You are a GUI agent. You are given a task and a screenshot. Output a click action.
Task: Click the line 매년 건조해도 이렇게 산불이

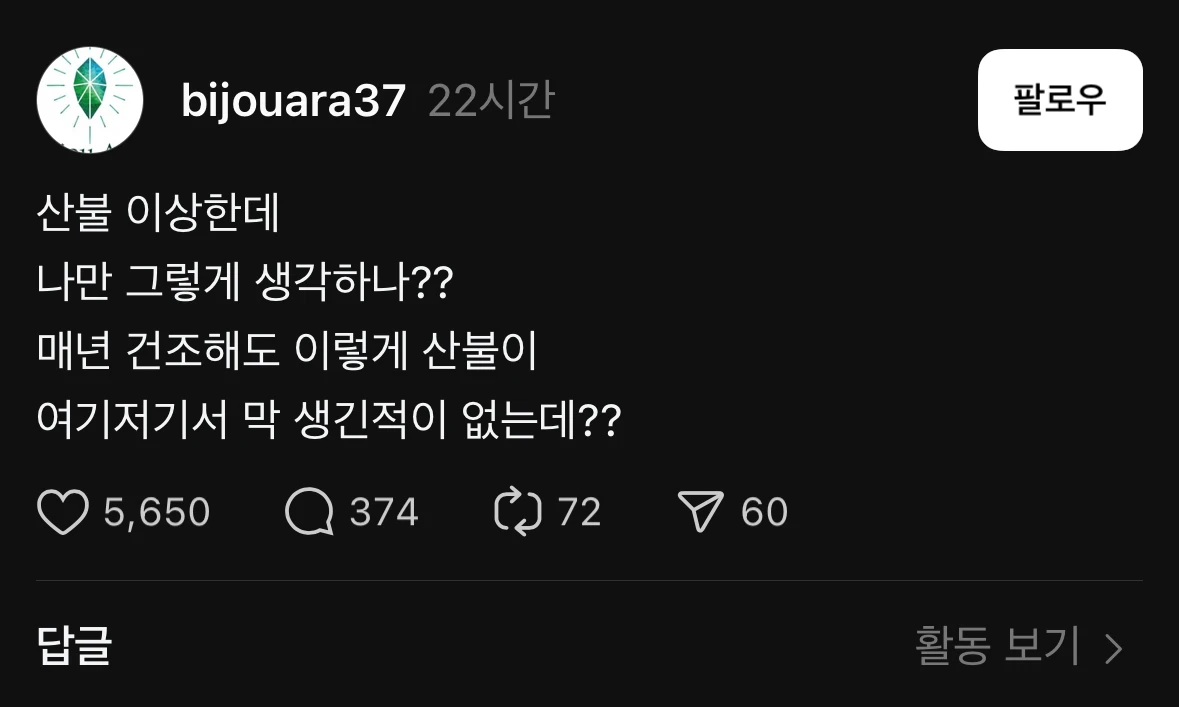click(x=286, y=350)
